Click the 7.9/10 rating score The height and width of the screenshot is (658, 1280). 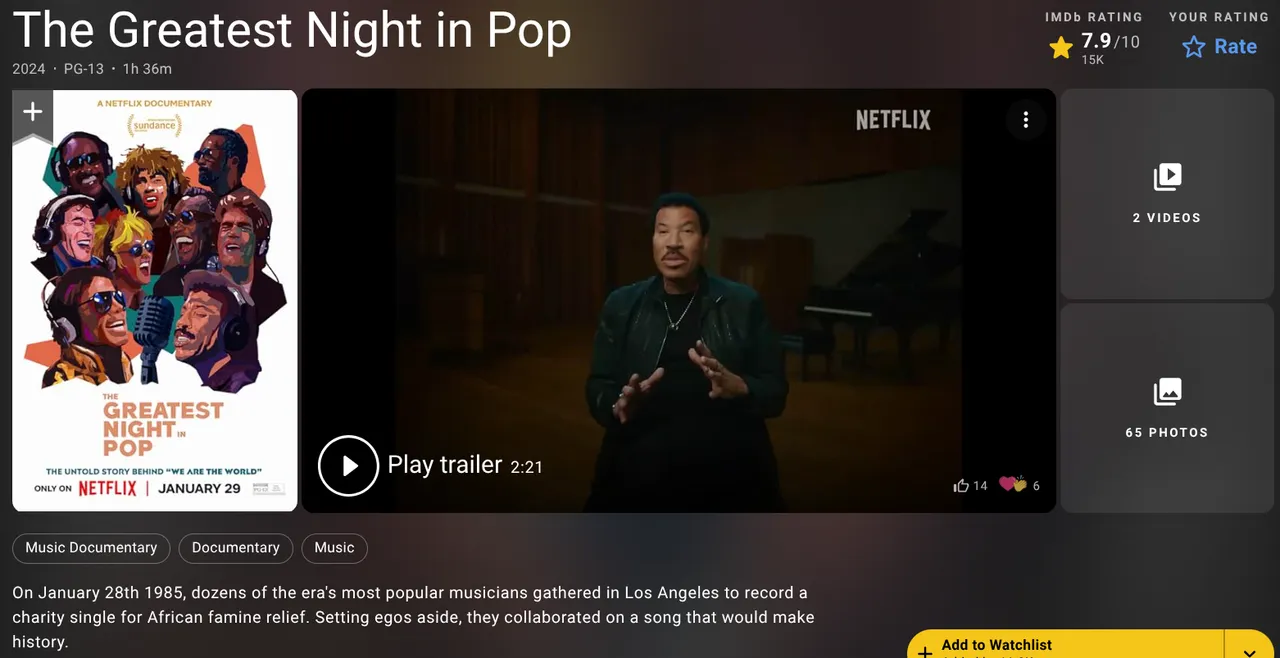[x=1110, y=42]
